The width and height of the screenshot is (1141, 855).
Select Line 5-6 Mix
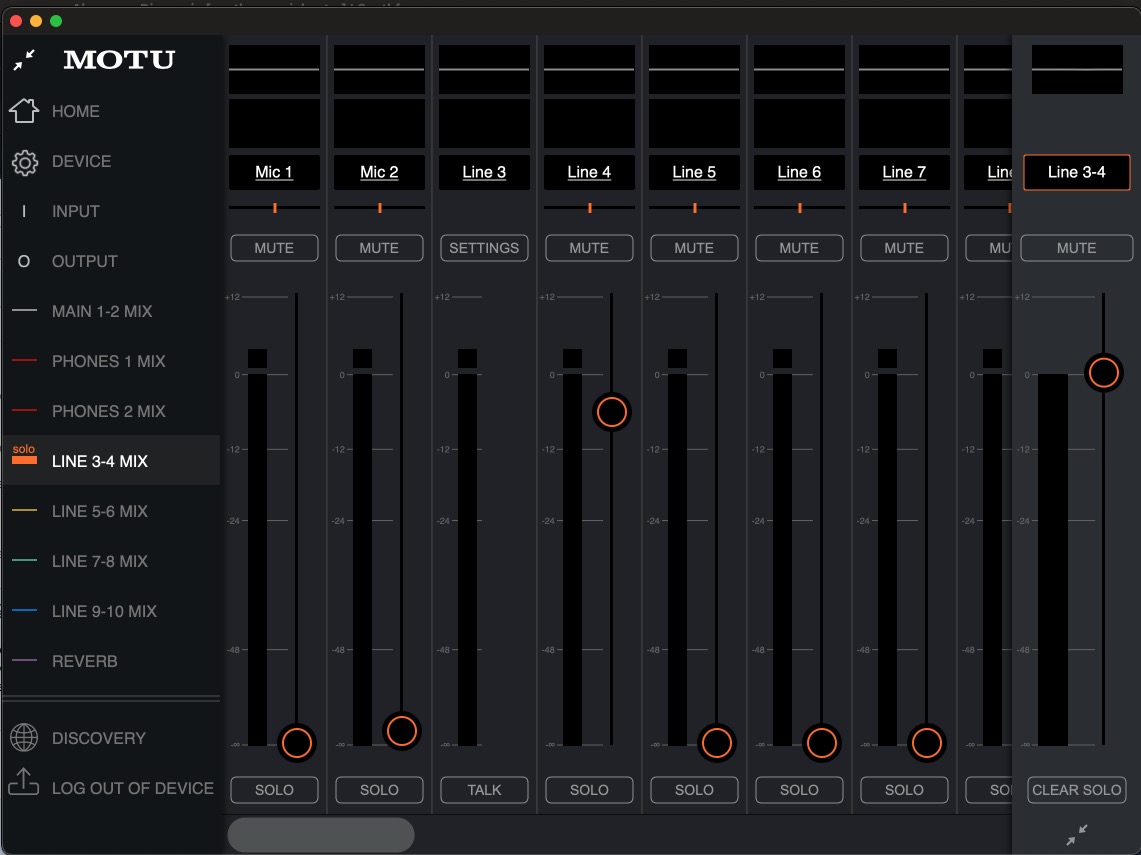coord(100,512)
